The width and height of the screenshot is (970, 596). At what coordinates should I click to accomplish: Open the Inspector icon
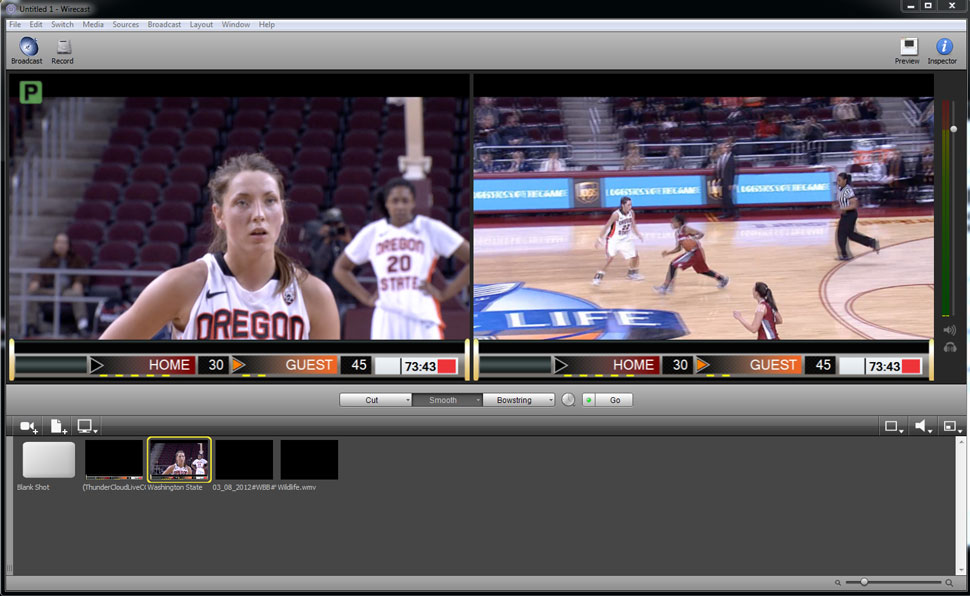pos(942,48)
